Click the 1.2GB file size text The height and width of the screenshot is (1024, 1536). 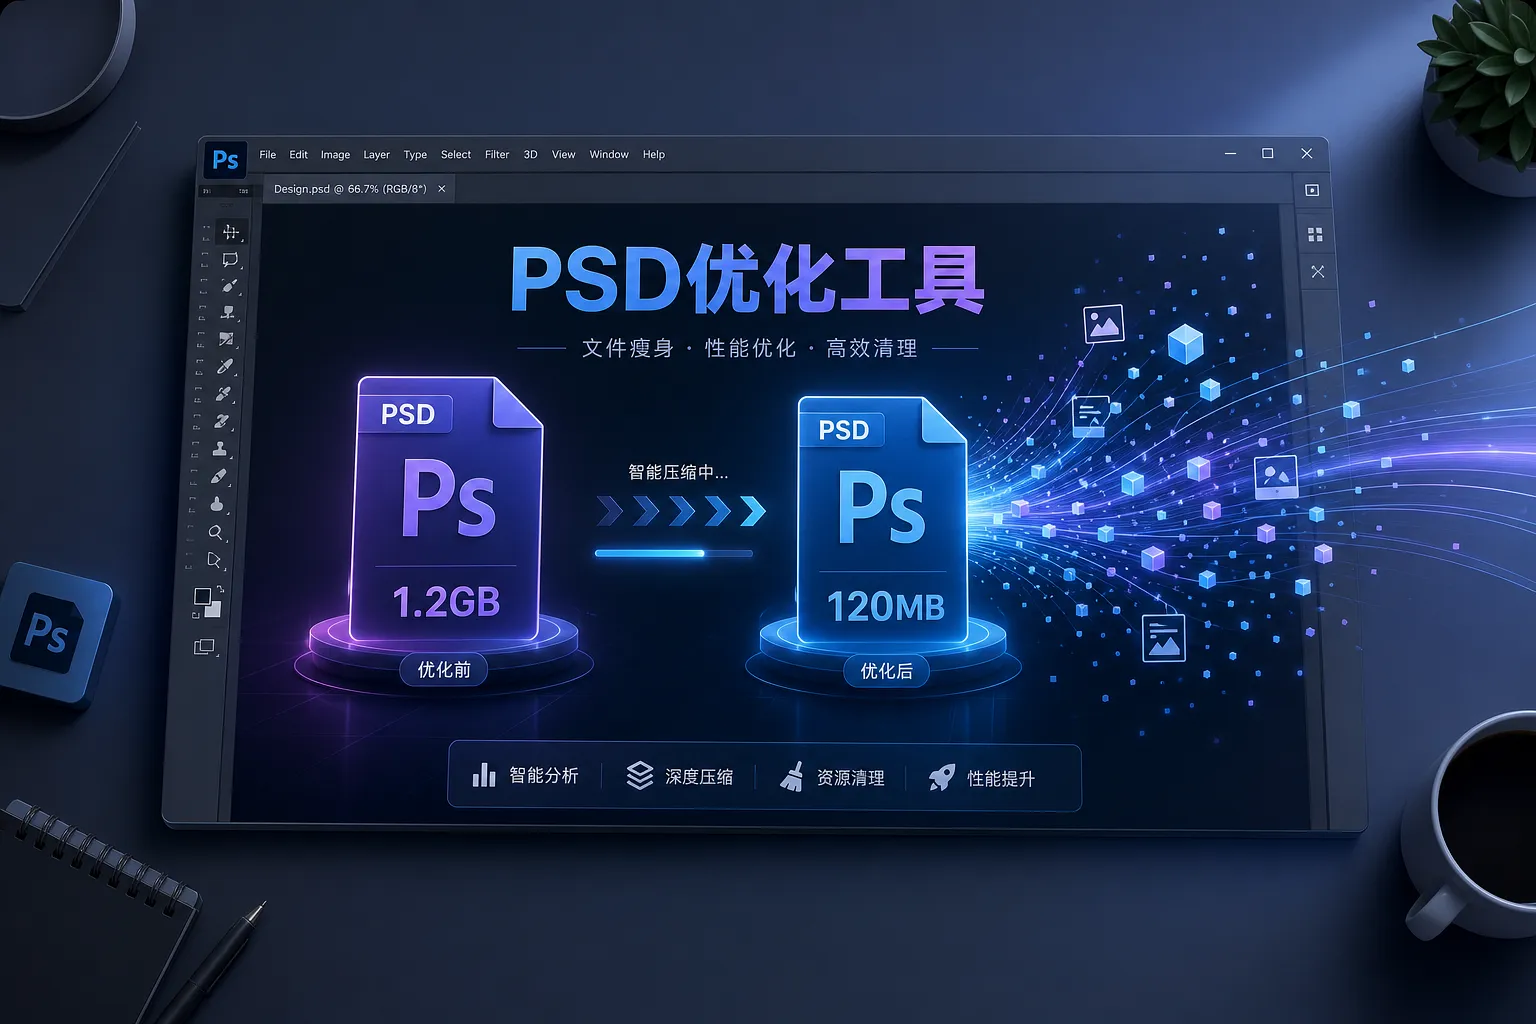point(446,602)
